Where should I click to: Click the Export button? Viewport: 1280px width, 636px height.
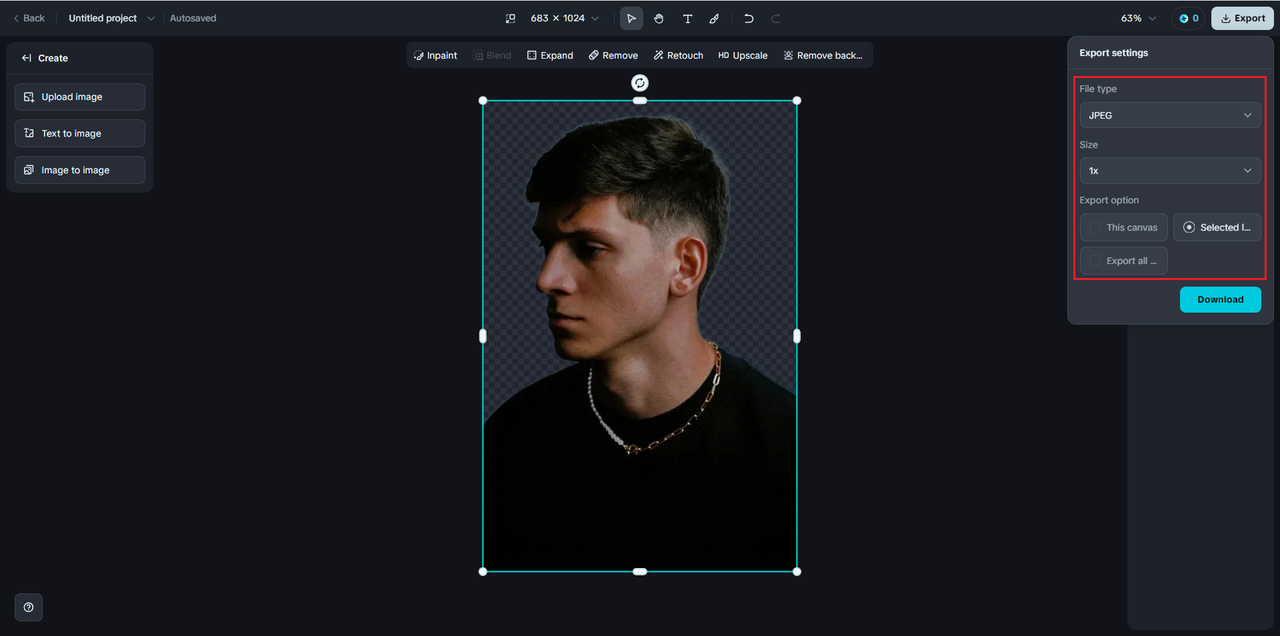click(x=1241, y=18)
